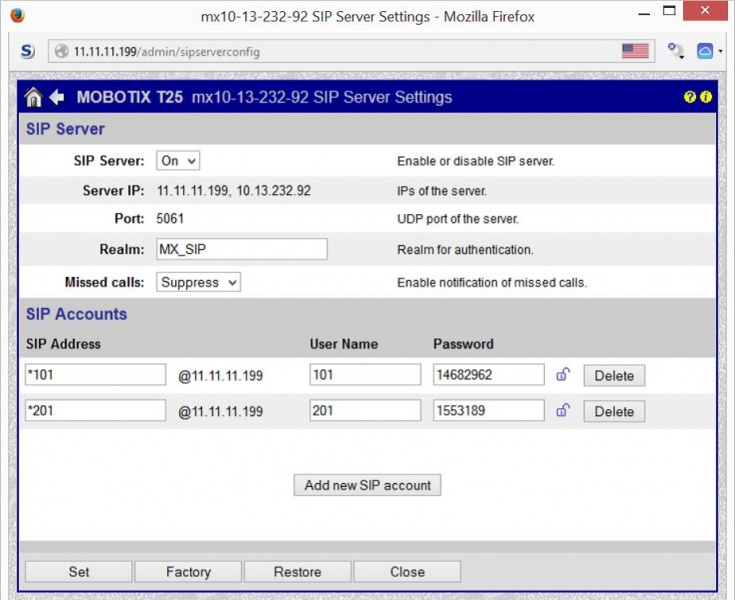Click the Factory button
Viewport: 735px width, 600px height.
click(x=188, y=571)
